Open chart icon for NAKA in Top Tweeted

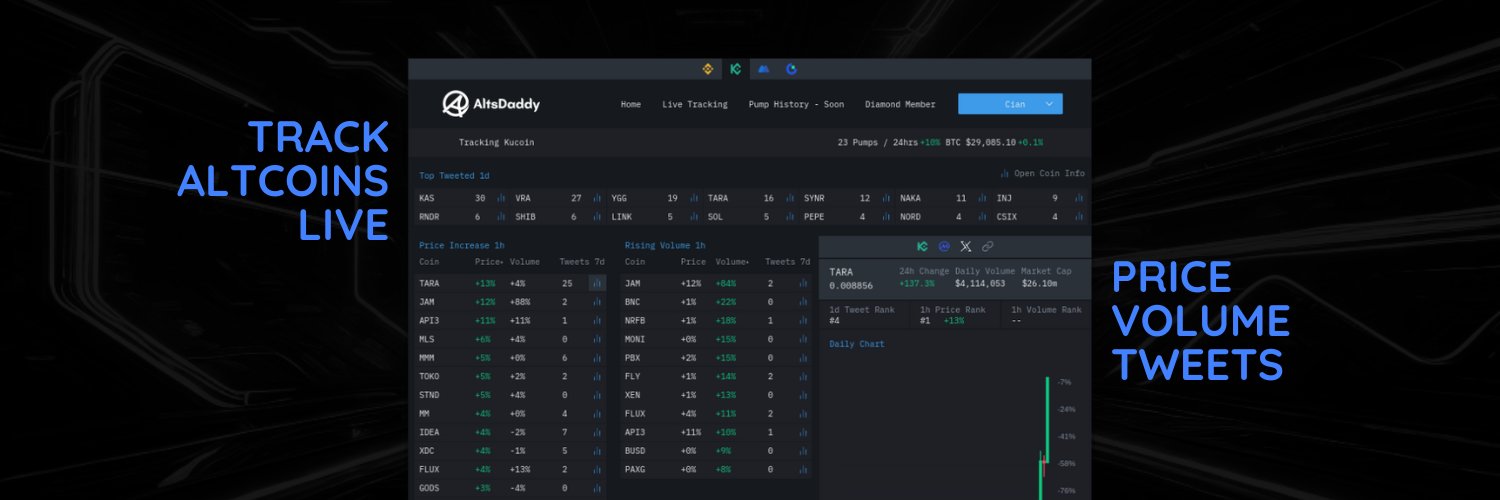pyautogui.click(x=981, y=198)
